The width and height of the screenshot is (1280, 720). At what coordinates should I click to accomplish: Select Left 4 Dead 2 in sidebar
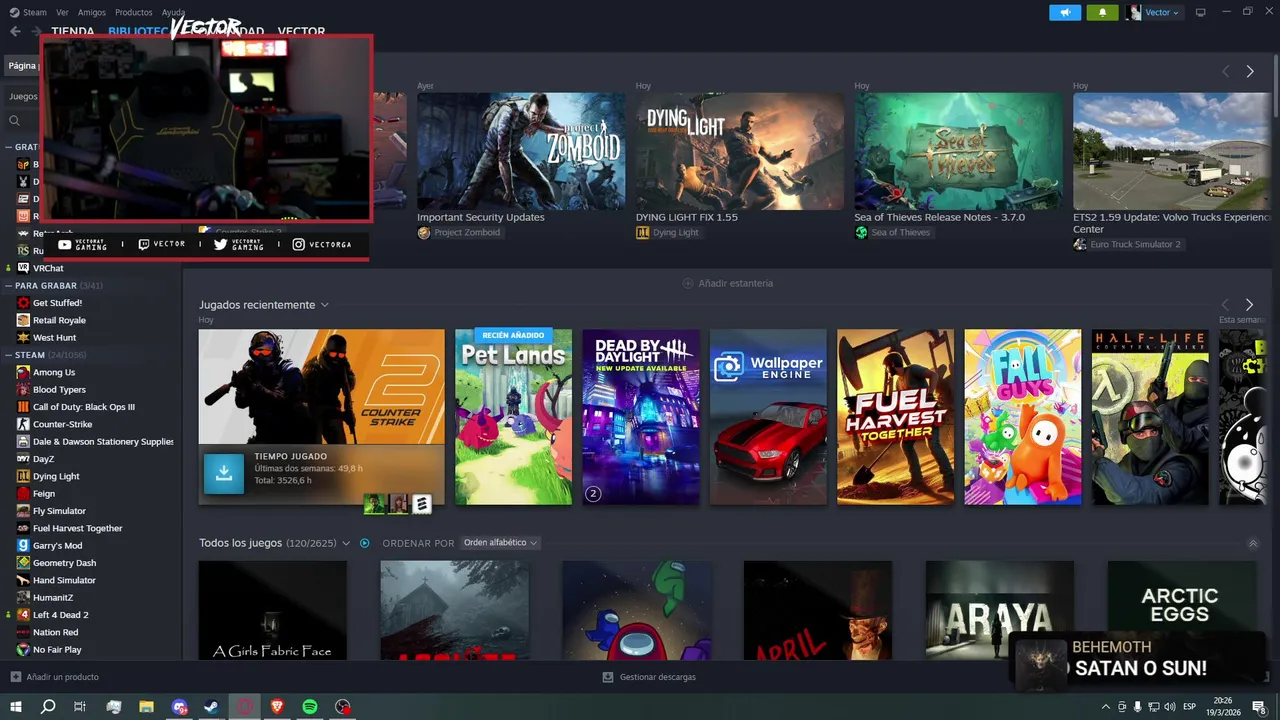(x=61, y=615)
